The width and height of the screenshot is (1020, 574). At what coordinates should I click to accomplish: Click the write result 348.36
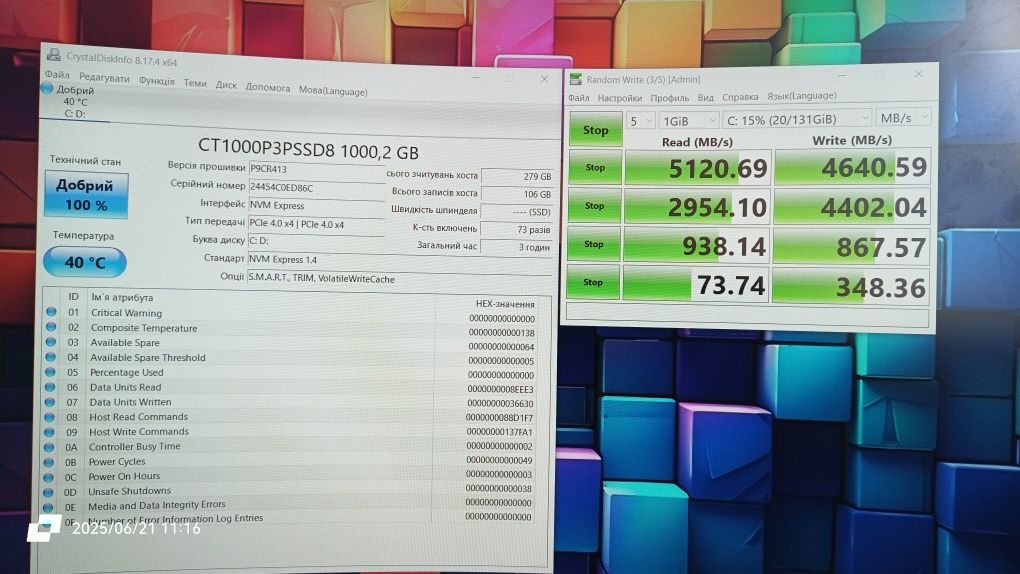pos(850,286)
